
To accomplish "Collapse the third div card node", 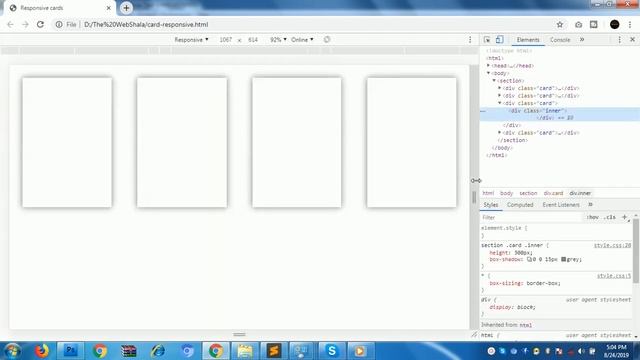I will pyautogui.click(x=500, y=103).
